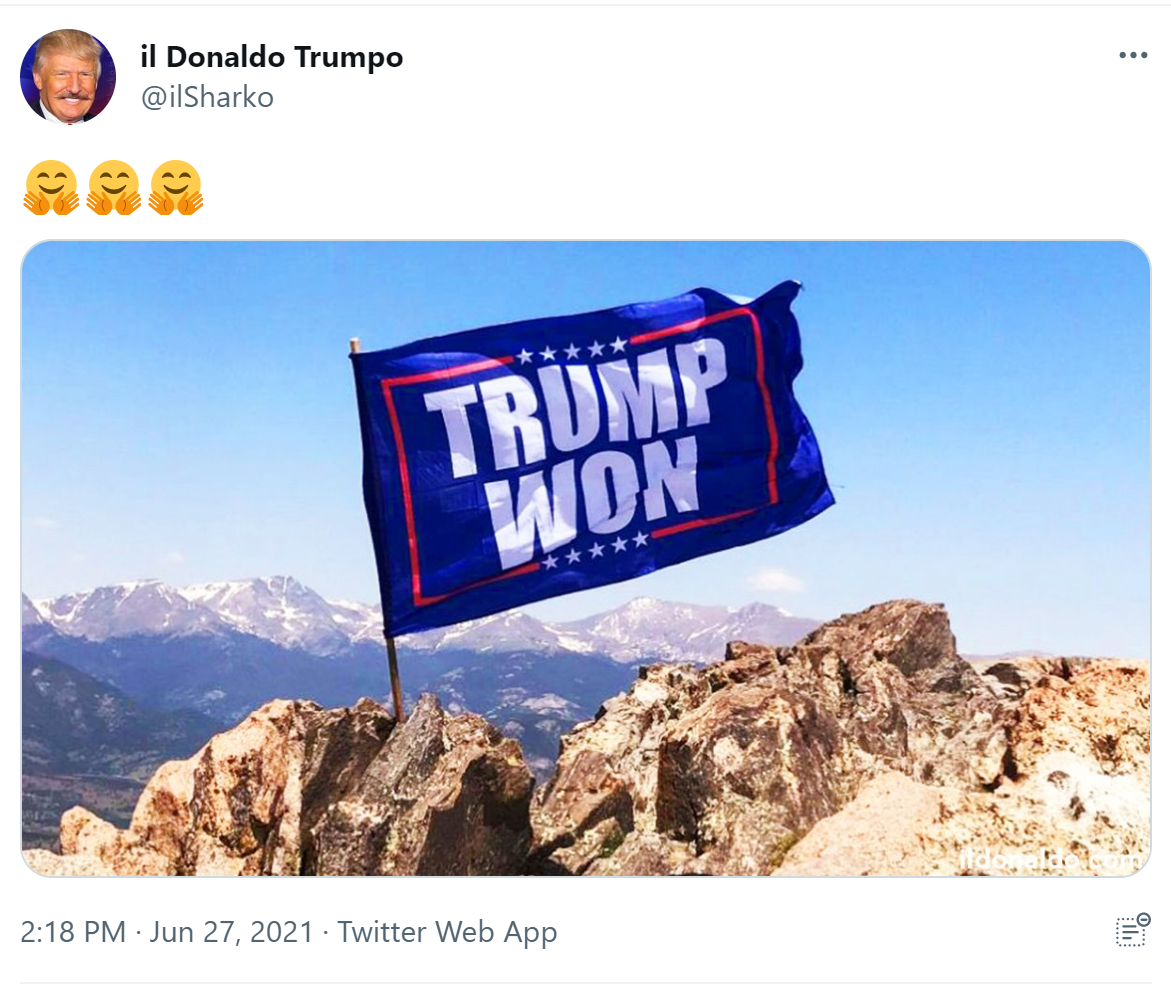
Task: Open the il Donaldo Trumpo display name
Action: (272, 57)
